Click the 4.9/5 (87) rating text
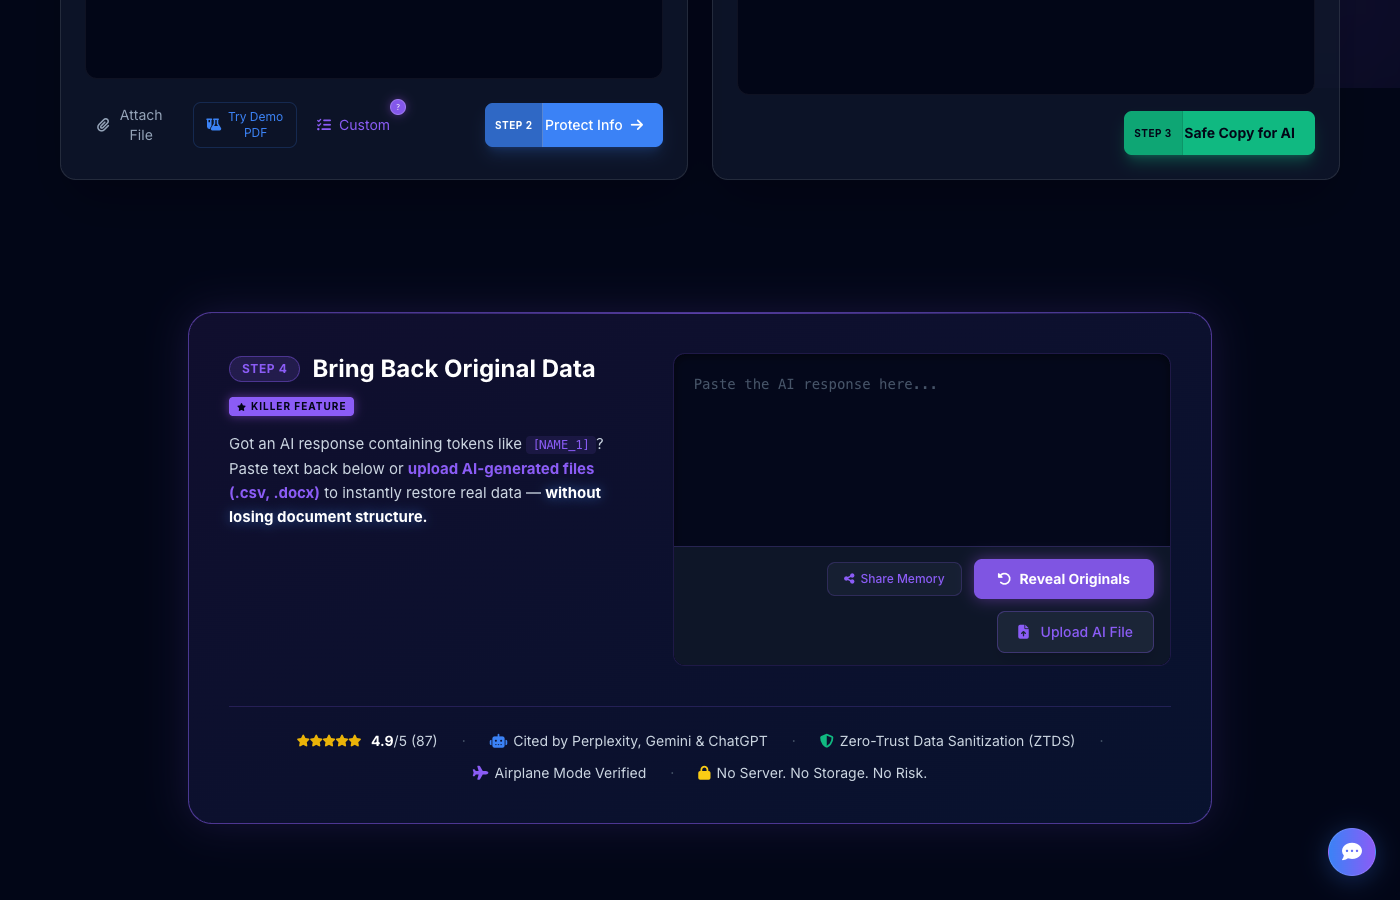The image size is (1400, 900). coord(404,741)
